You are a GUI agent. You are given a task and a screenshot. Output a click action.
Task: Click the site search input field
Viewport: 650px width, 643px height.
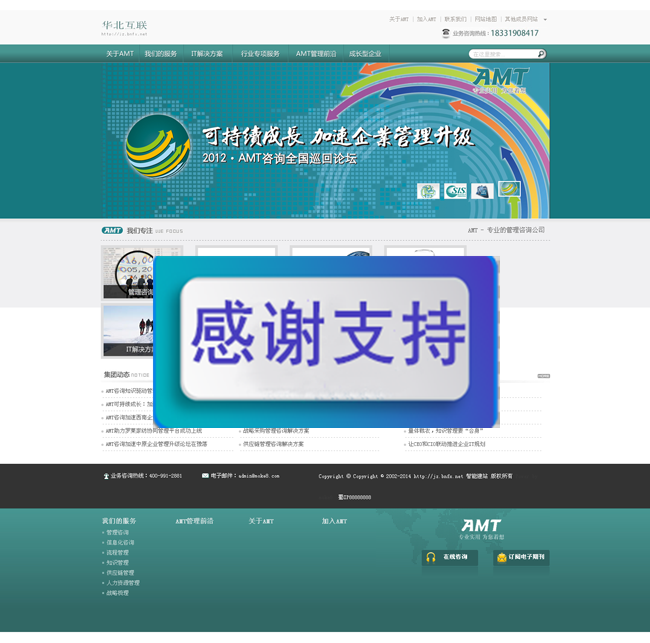503,54
